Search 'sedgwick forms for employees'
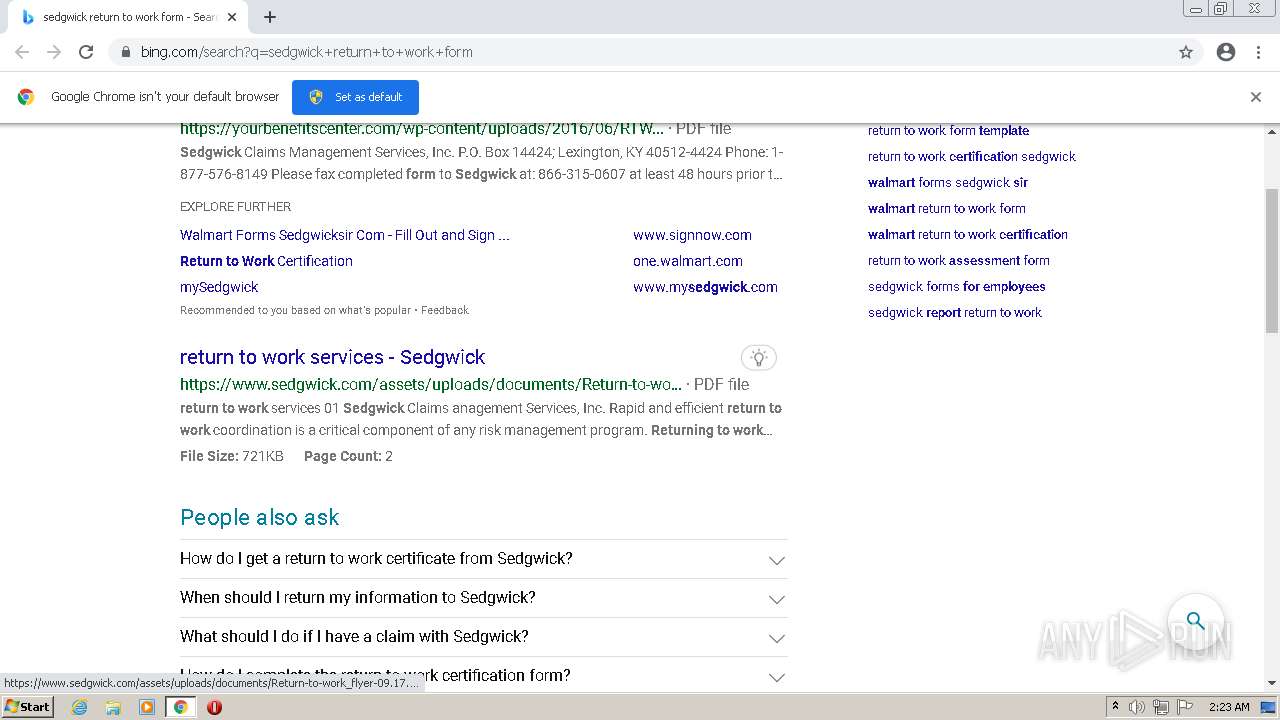The width and height of the screenshot is (1280, 720). (x=957, y=286)
